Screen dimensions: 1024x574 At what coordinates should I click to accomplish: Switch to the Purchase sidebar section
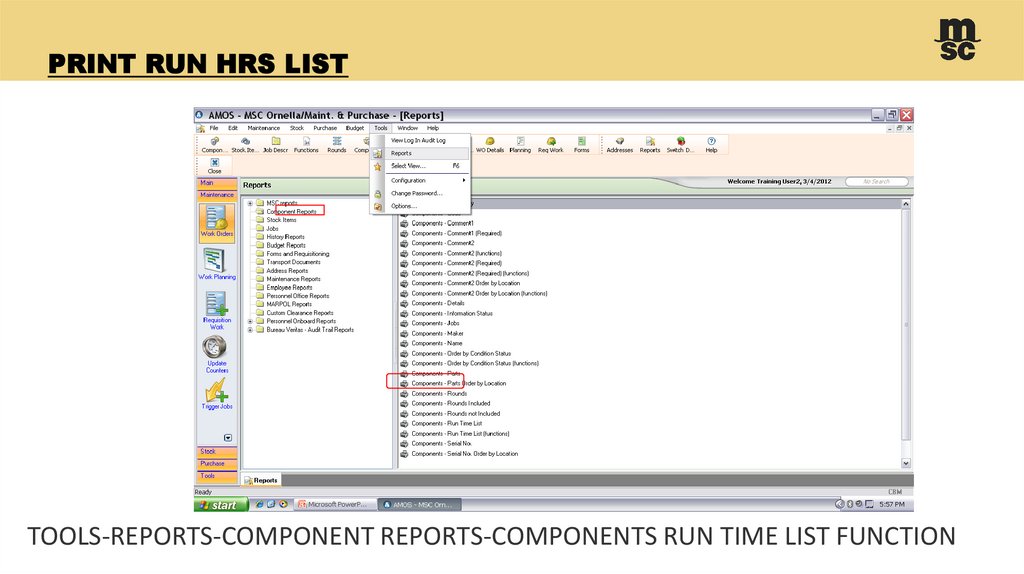pyautogui.click(x=217, y=464)
